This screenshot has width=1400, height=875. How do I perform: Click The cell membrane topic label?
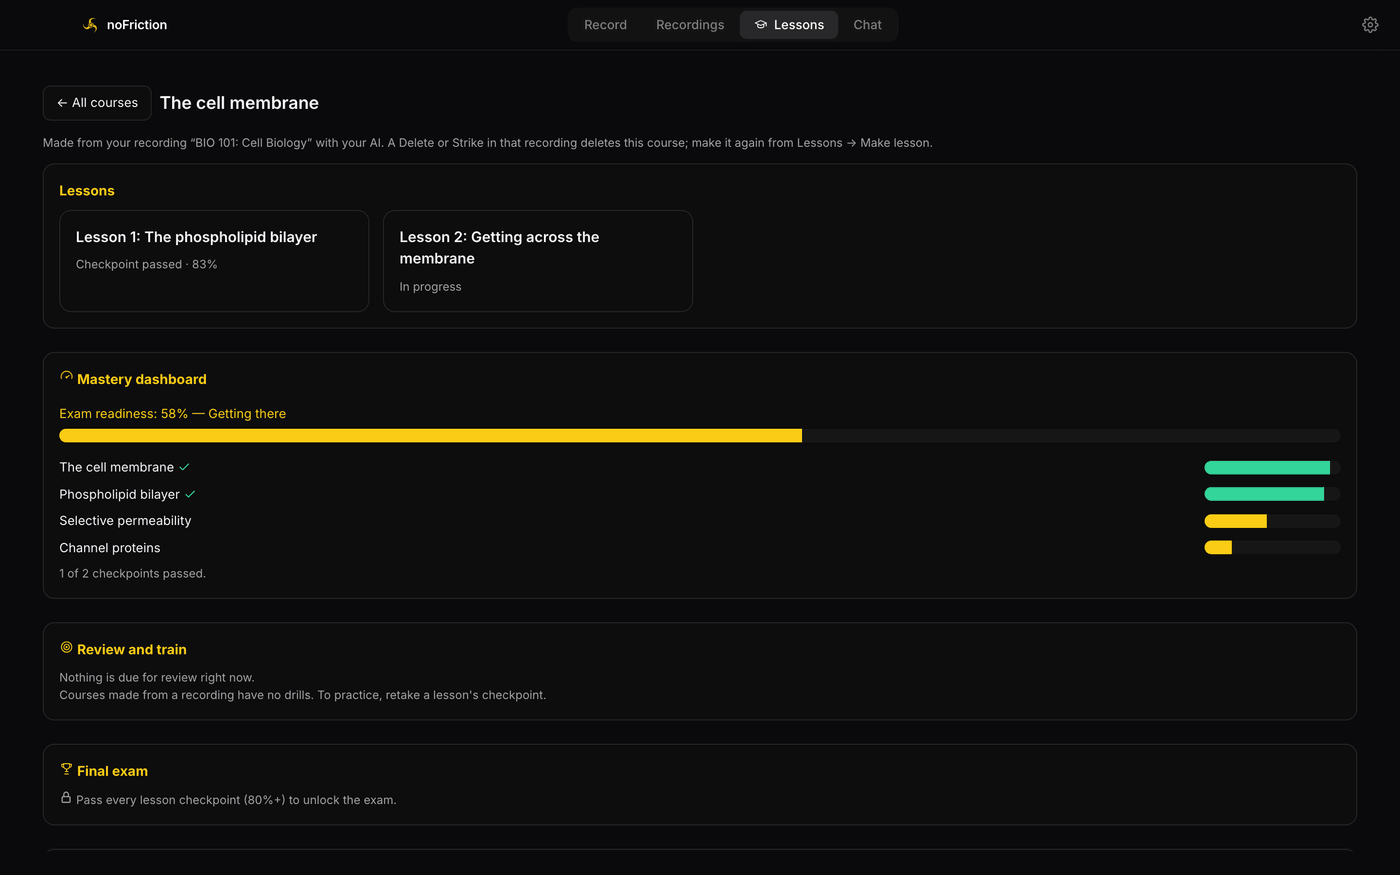click(x=116, y=467)
